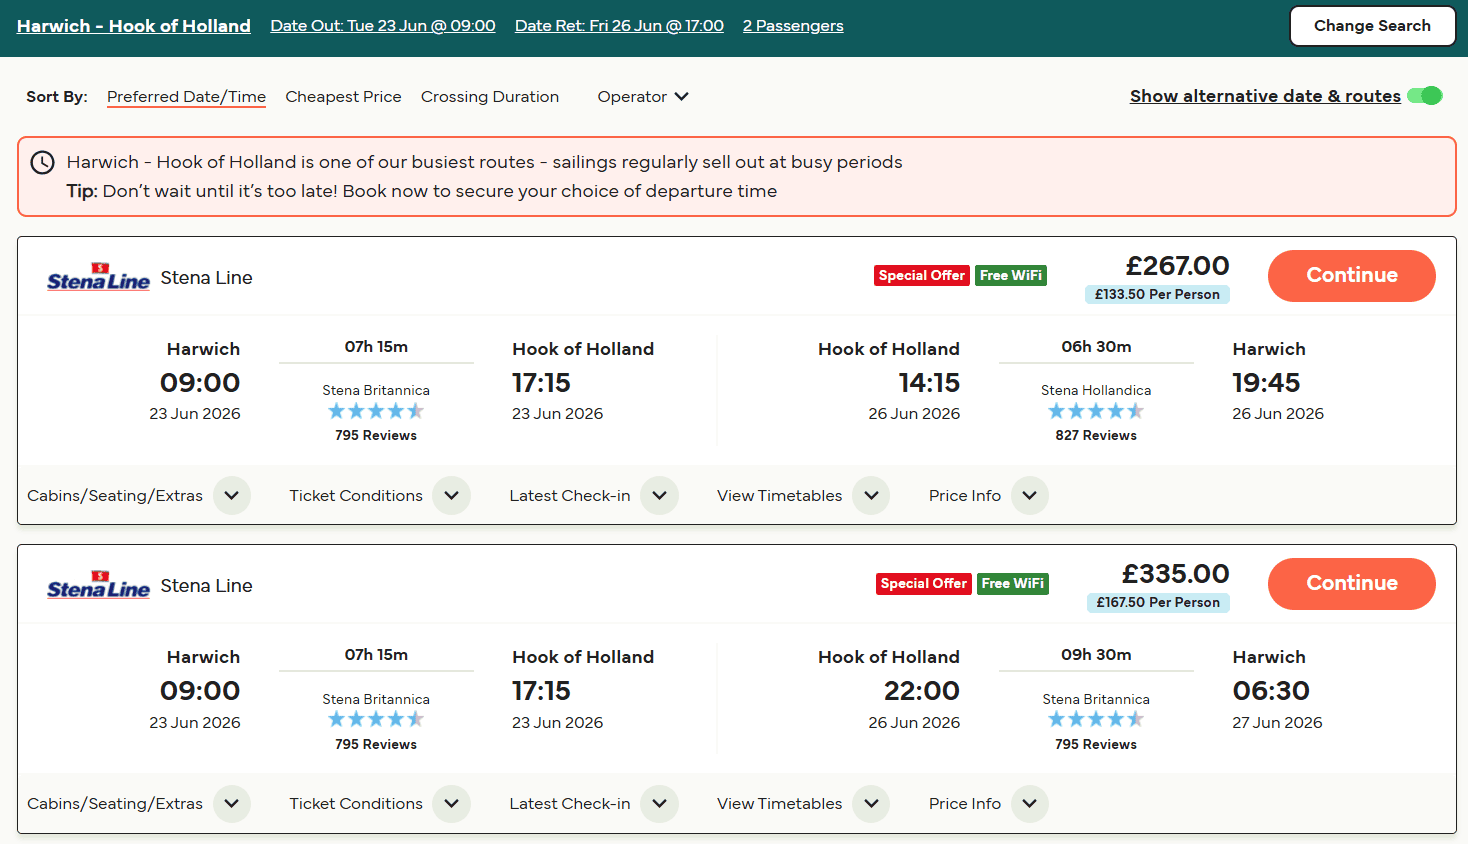Toggle Show alternative date & routes switch
1468x844 pixels.
click(x=1425, y=96)
